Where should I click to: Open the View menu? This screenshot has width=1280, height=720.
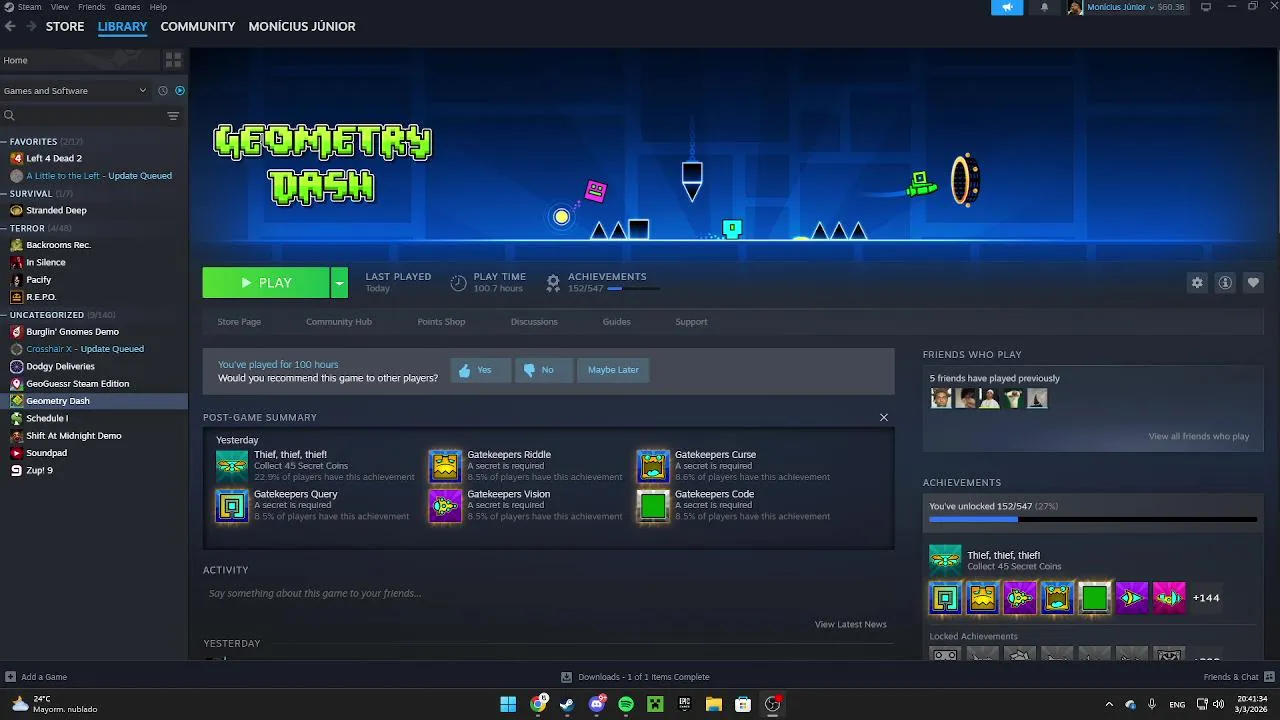[x=60, y=7]
